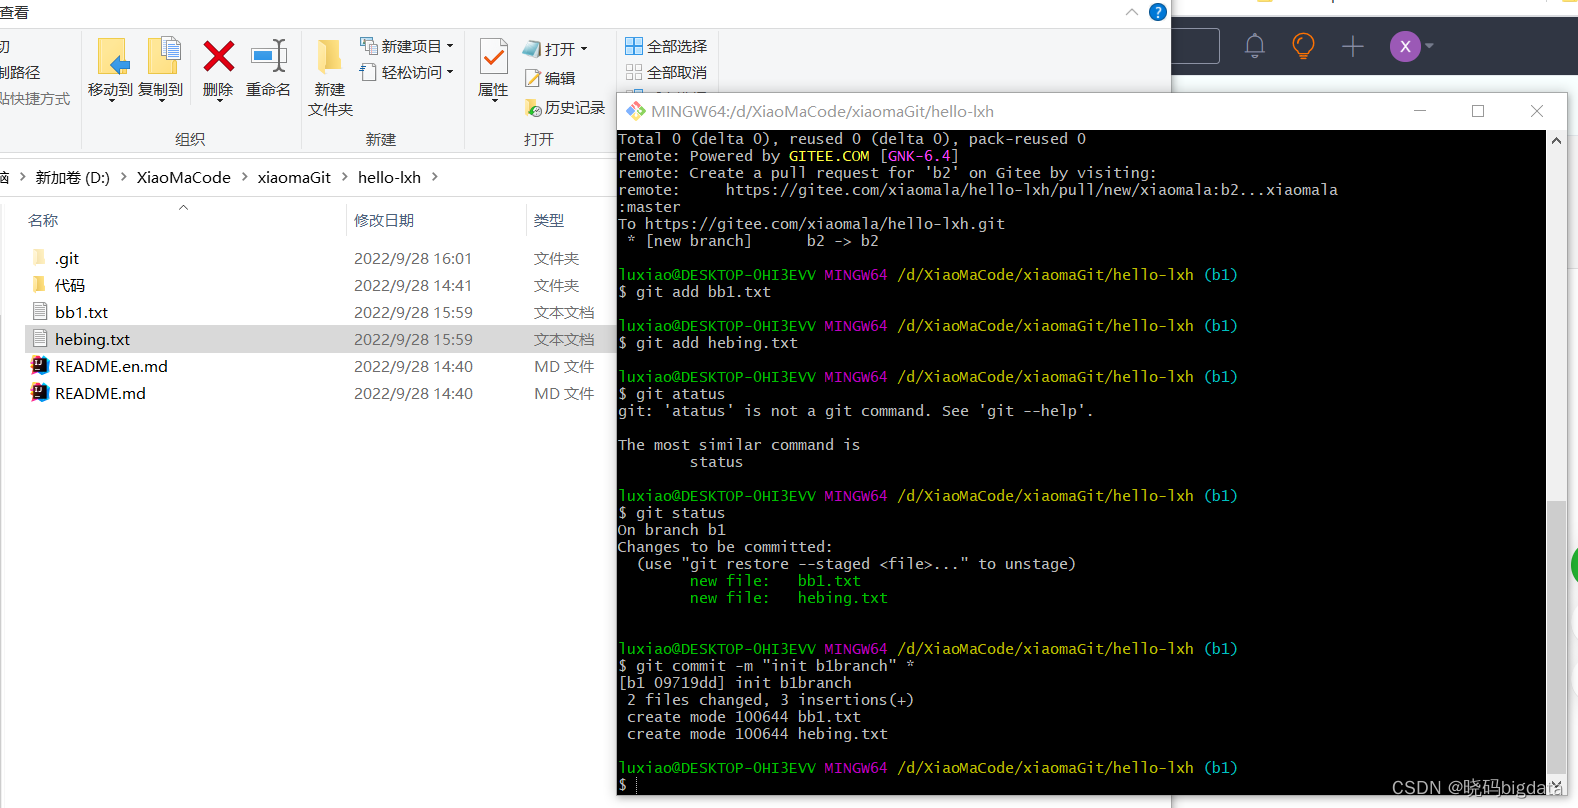Click the Move to (移动到) icon
The height and width of the screenshot is (808, 1578).
tap(111, 58)
